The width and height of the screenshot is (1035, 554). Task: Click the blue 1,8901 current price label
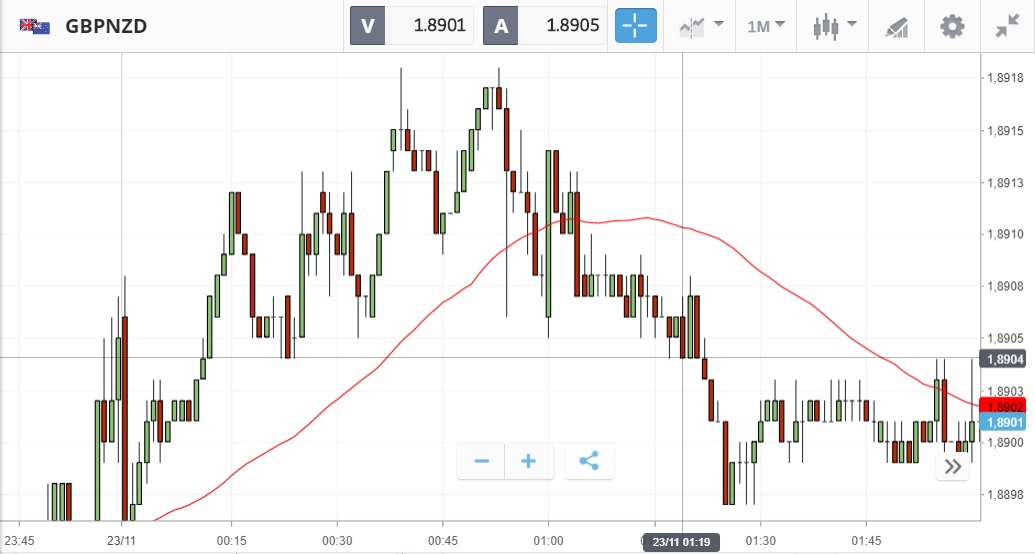coord(1003,423)
